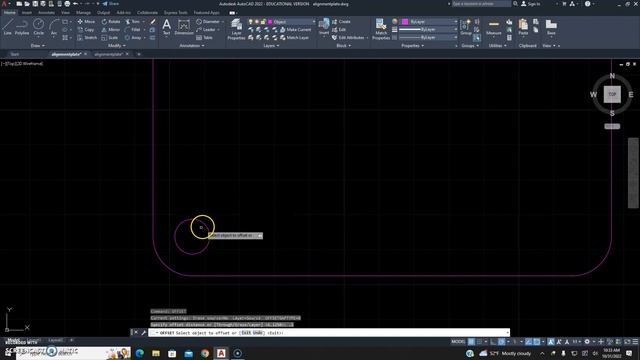Select the Polyline tool
640x360 pixels.
tap(22, 27)
